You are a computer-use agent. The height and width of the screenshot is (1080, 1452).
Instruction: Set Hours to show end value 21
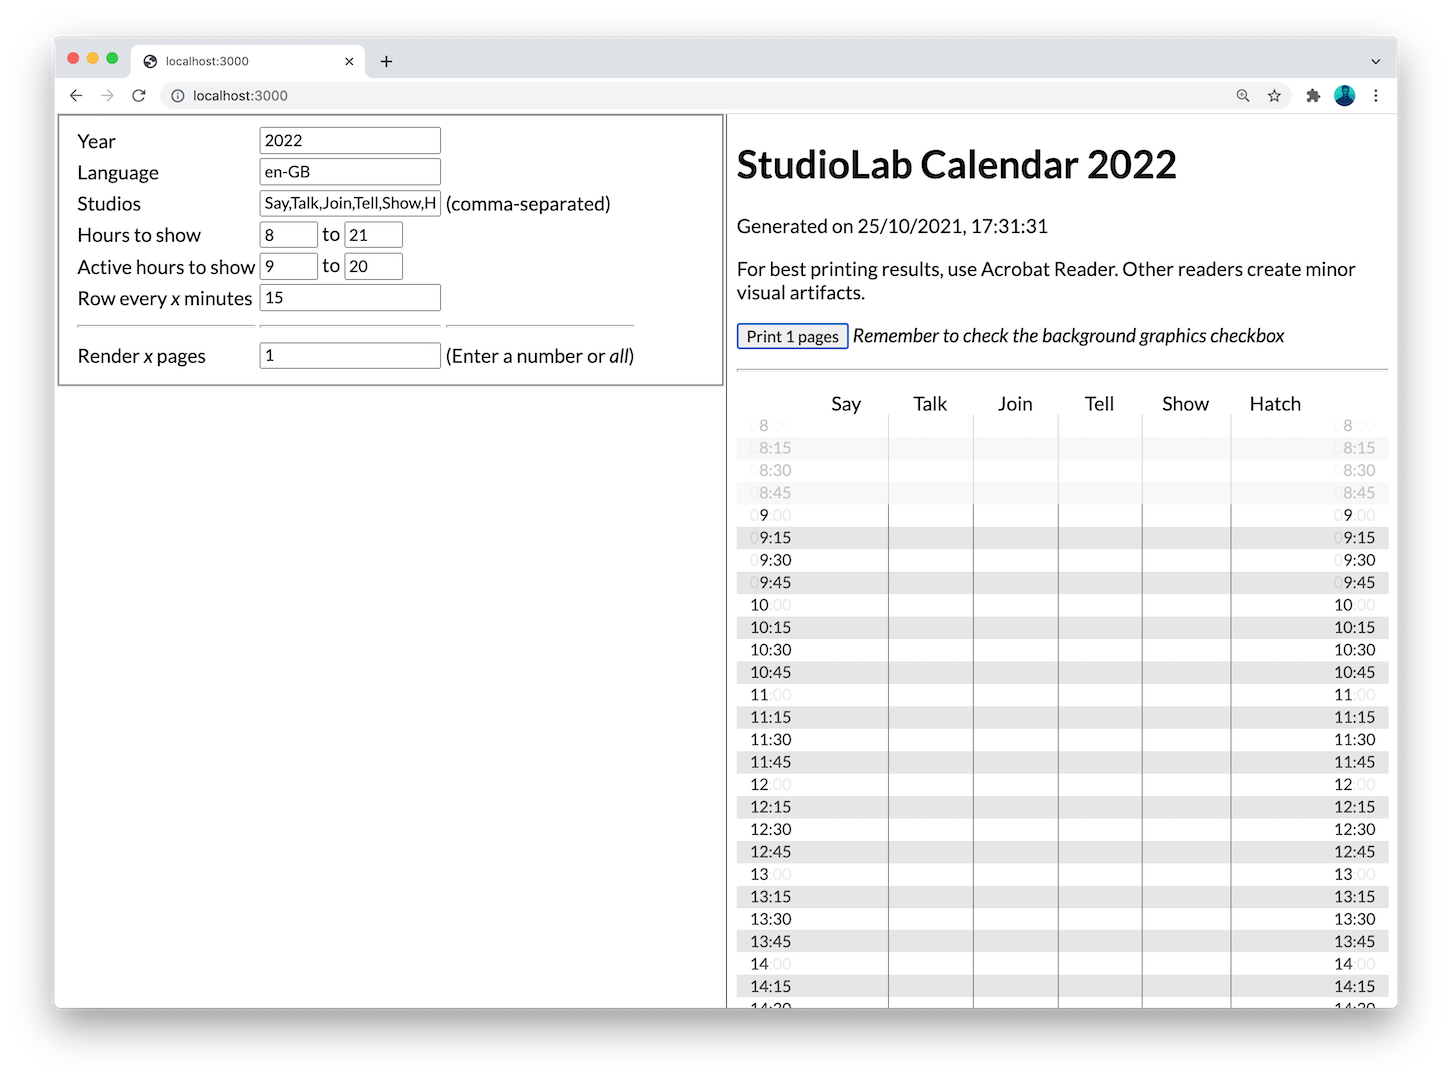374,235
